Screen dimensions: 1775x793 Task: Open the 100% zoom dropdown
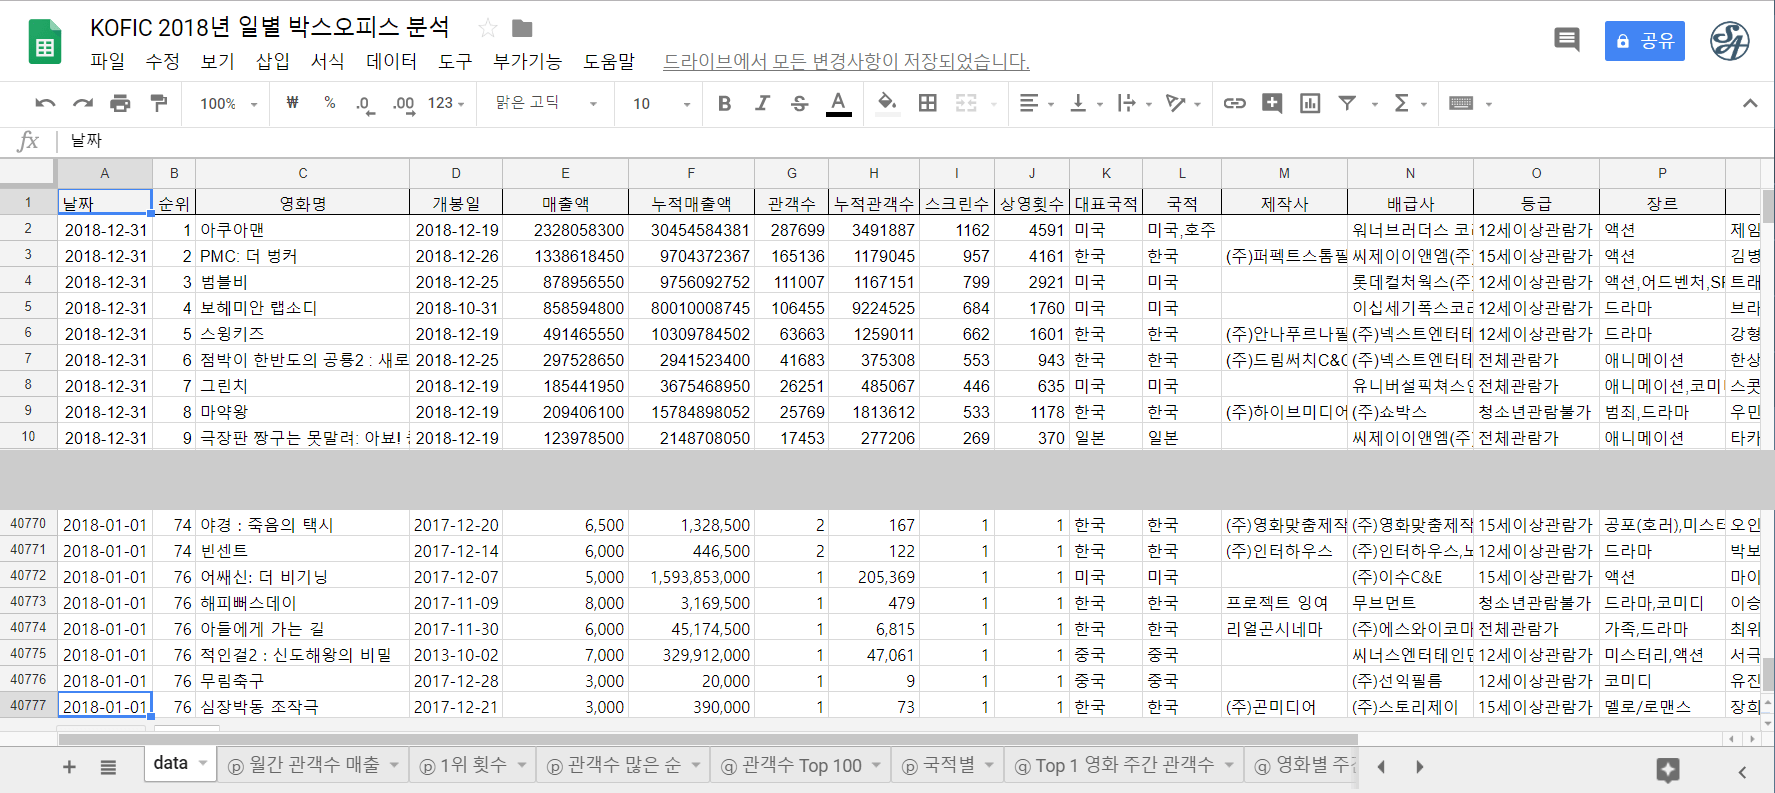[228, 103]
